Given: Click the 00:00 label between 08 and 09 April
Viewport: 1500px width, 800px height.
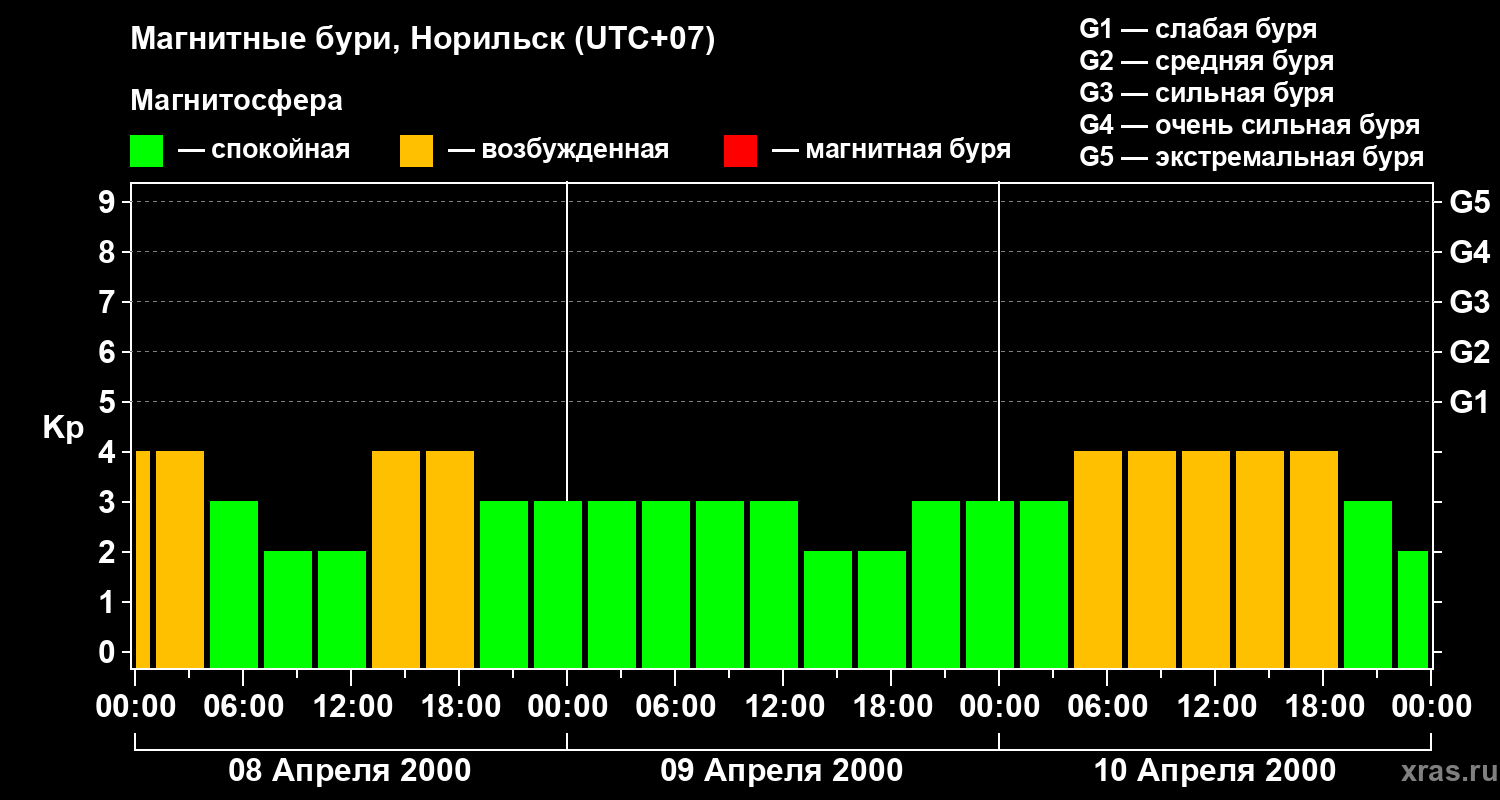Looking at the screenshot, I should click(567, 706).
